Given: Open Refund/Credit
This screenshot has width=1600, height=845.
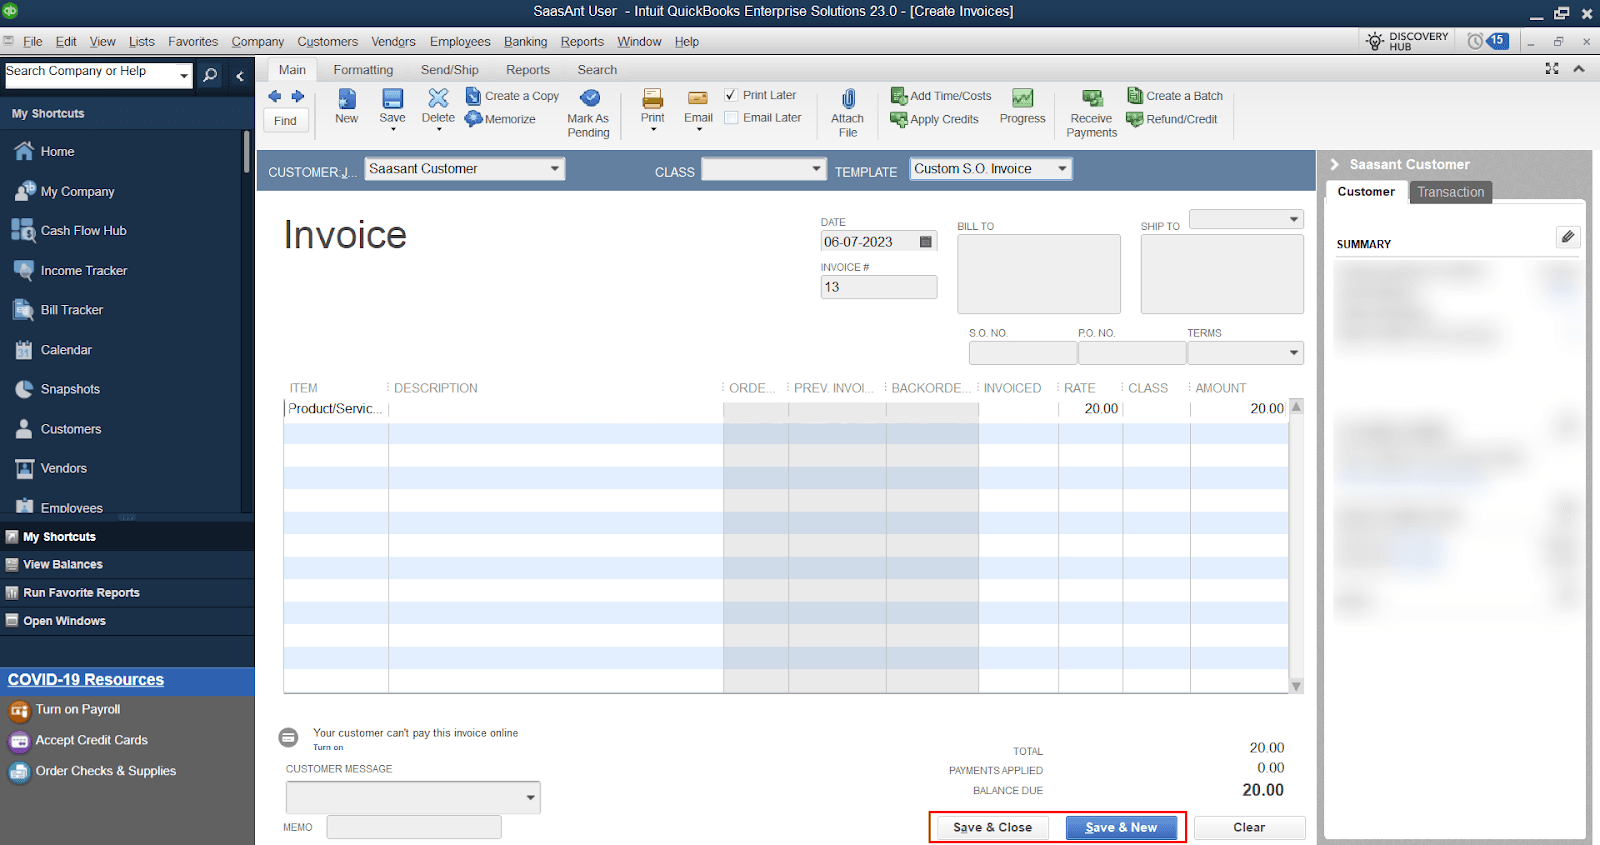Looking at the screenshot, I should 1172,119.
